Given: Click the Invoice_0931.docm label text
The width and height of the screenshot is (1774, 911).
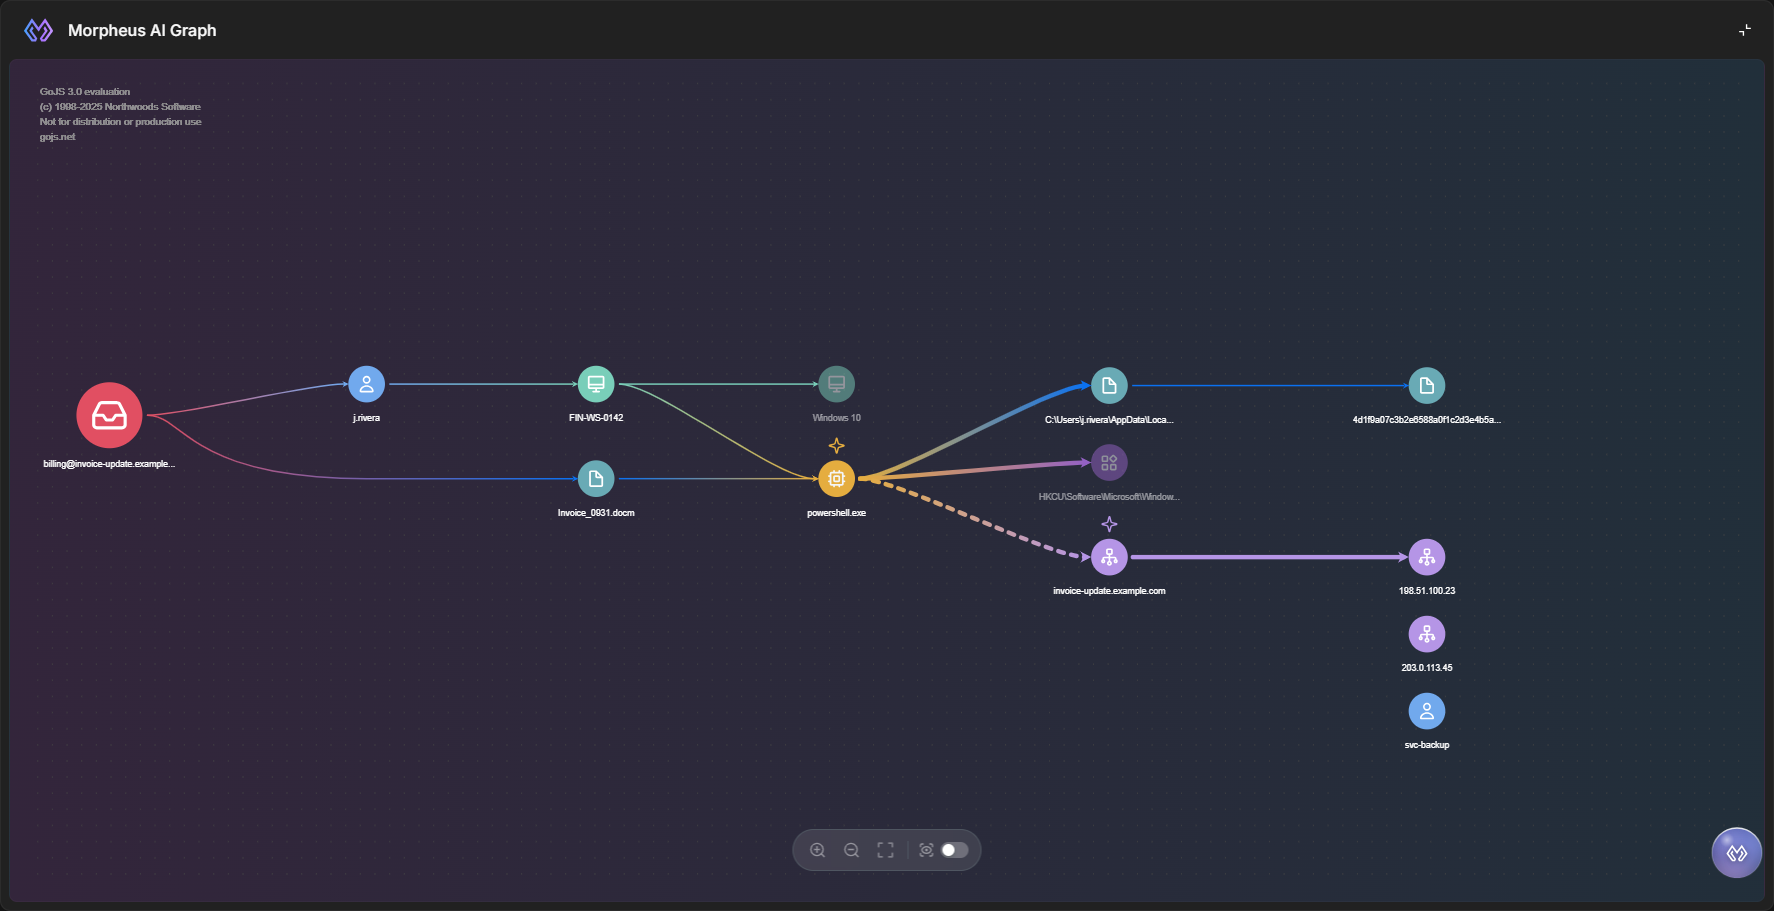Looking at the screenshot, I should tap(596, 513).
